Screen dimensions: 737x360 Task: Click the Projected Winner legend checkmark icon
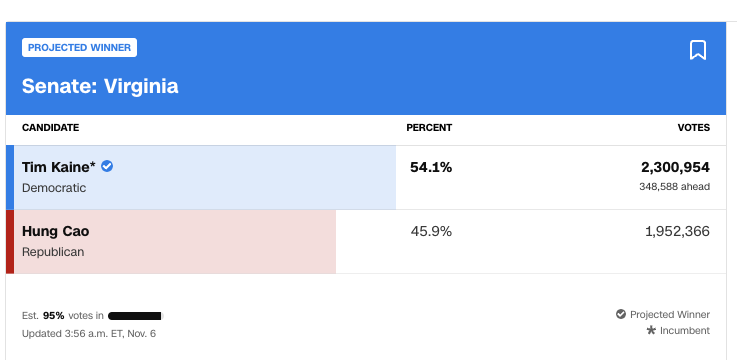(x=621, y=314)
